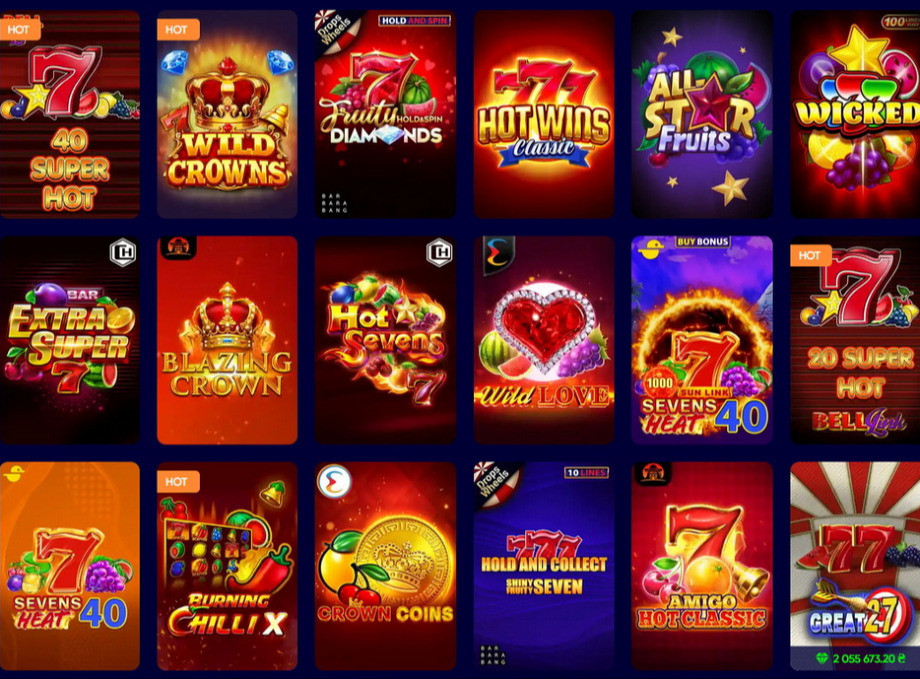Click round provider logo on Crown Coins
This screenshot has width=920, height=679.
[334, 482]
